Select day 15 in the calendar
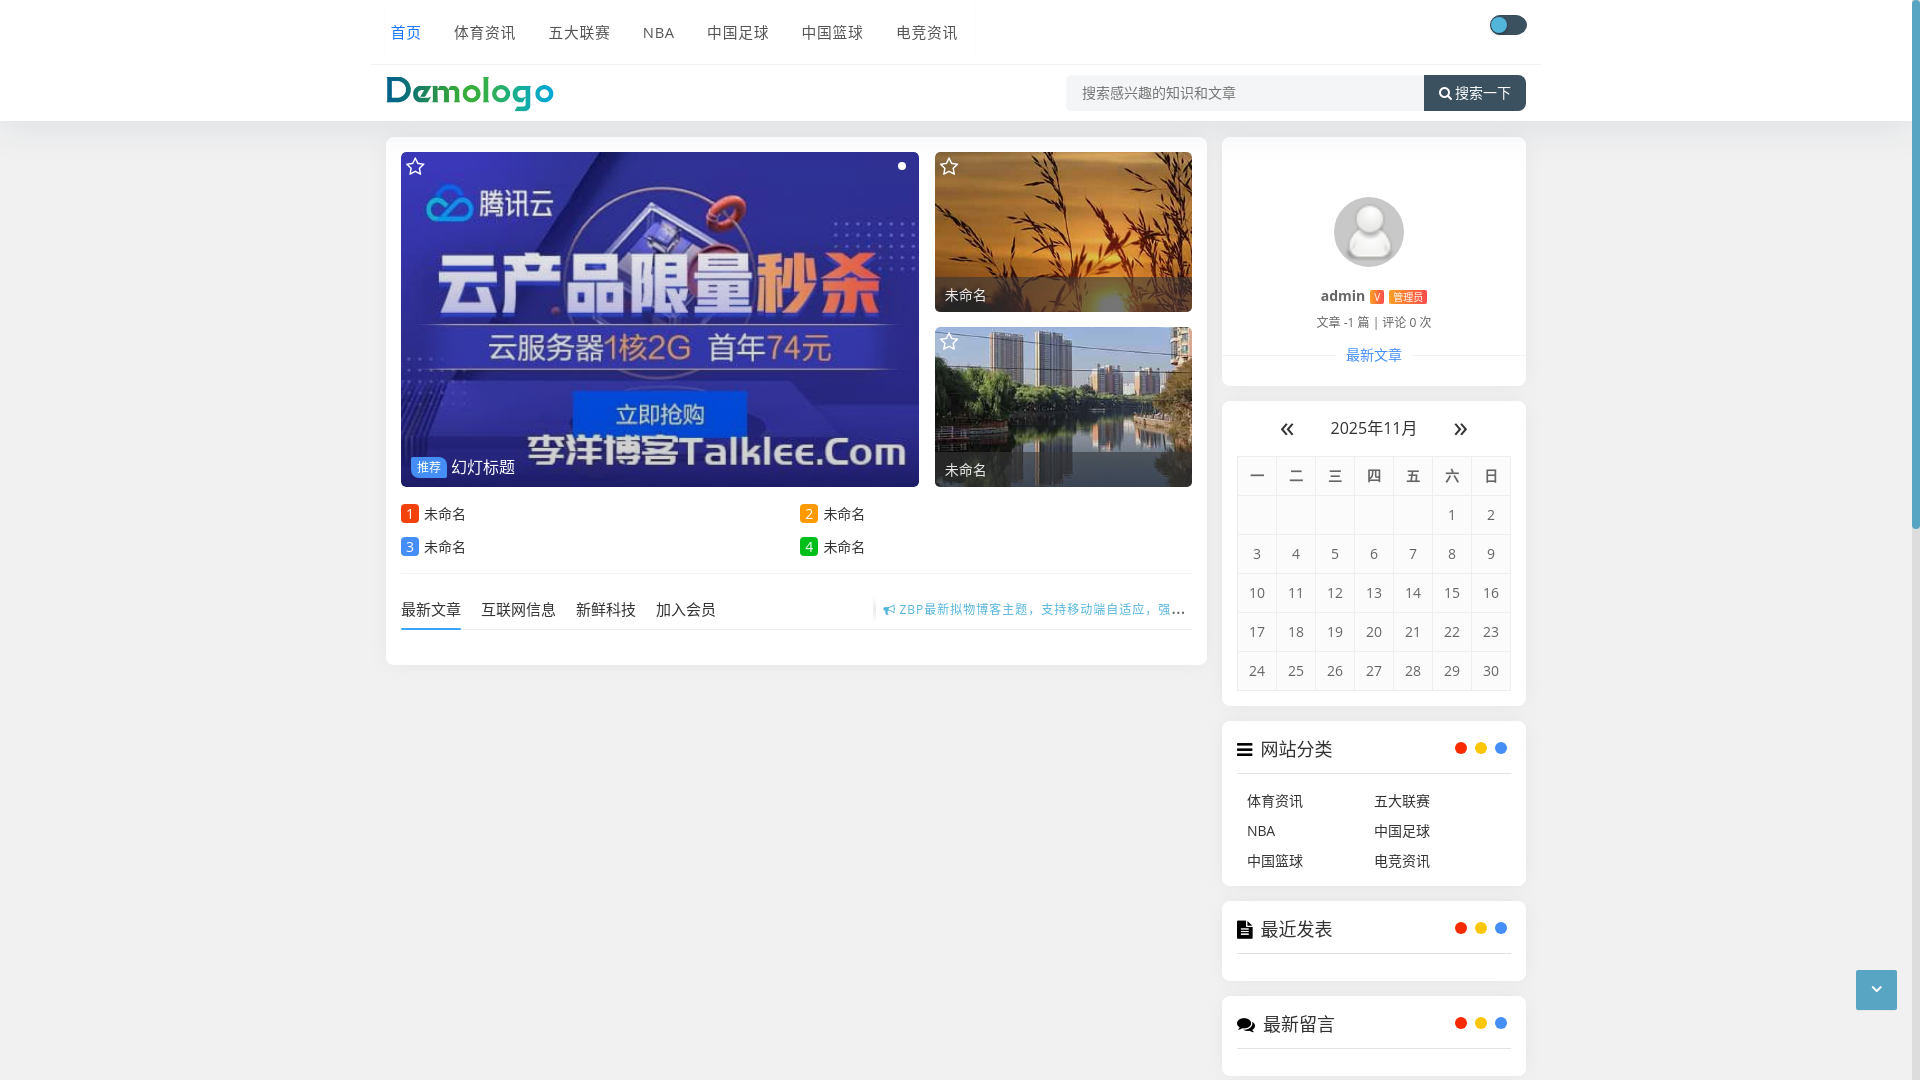The width and height of the screenshot is (1920, 1080). 1452,593
